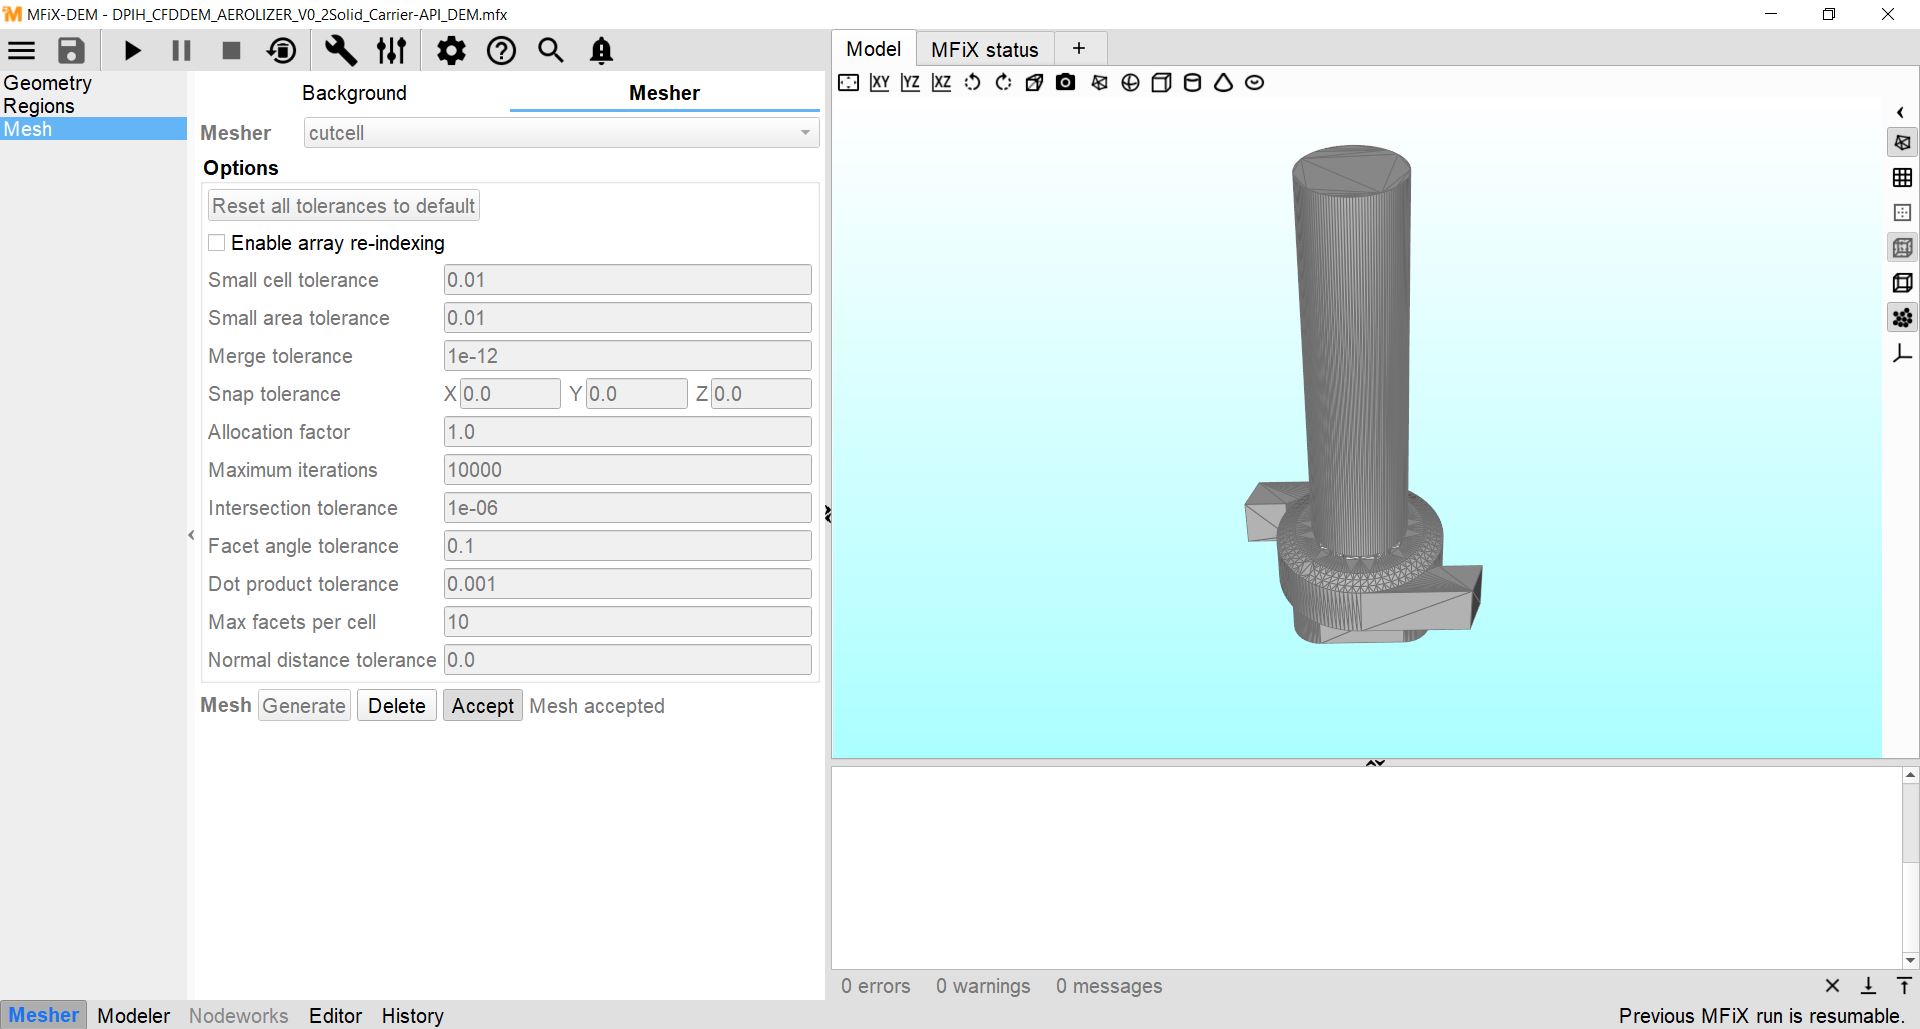
Task: Enable array re-indexing checkbox
Action: [x=217, y=243]
